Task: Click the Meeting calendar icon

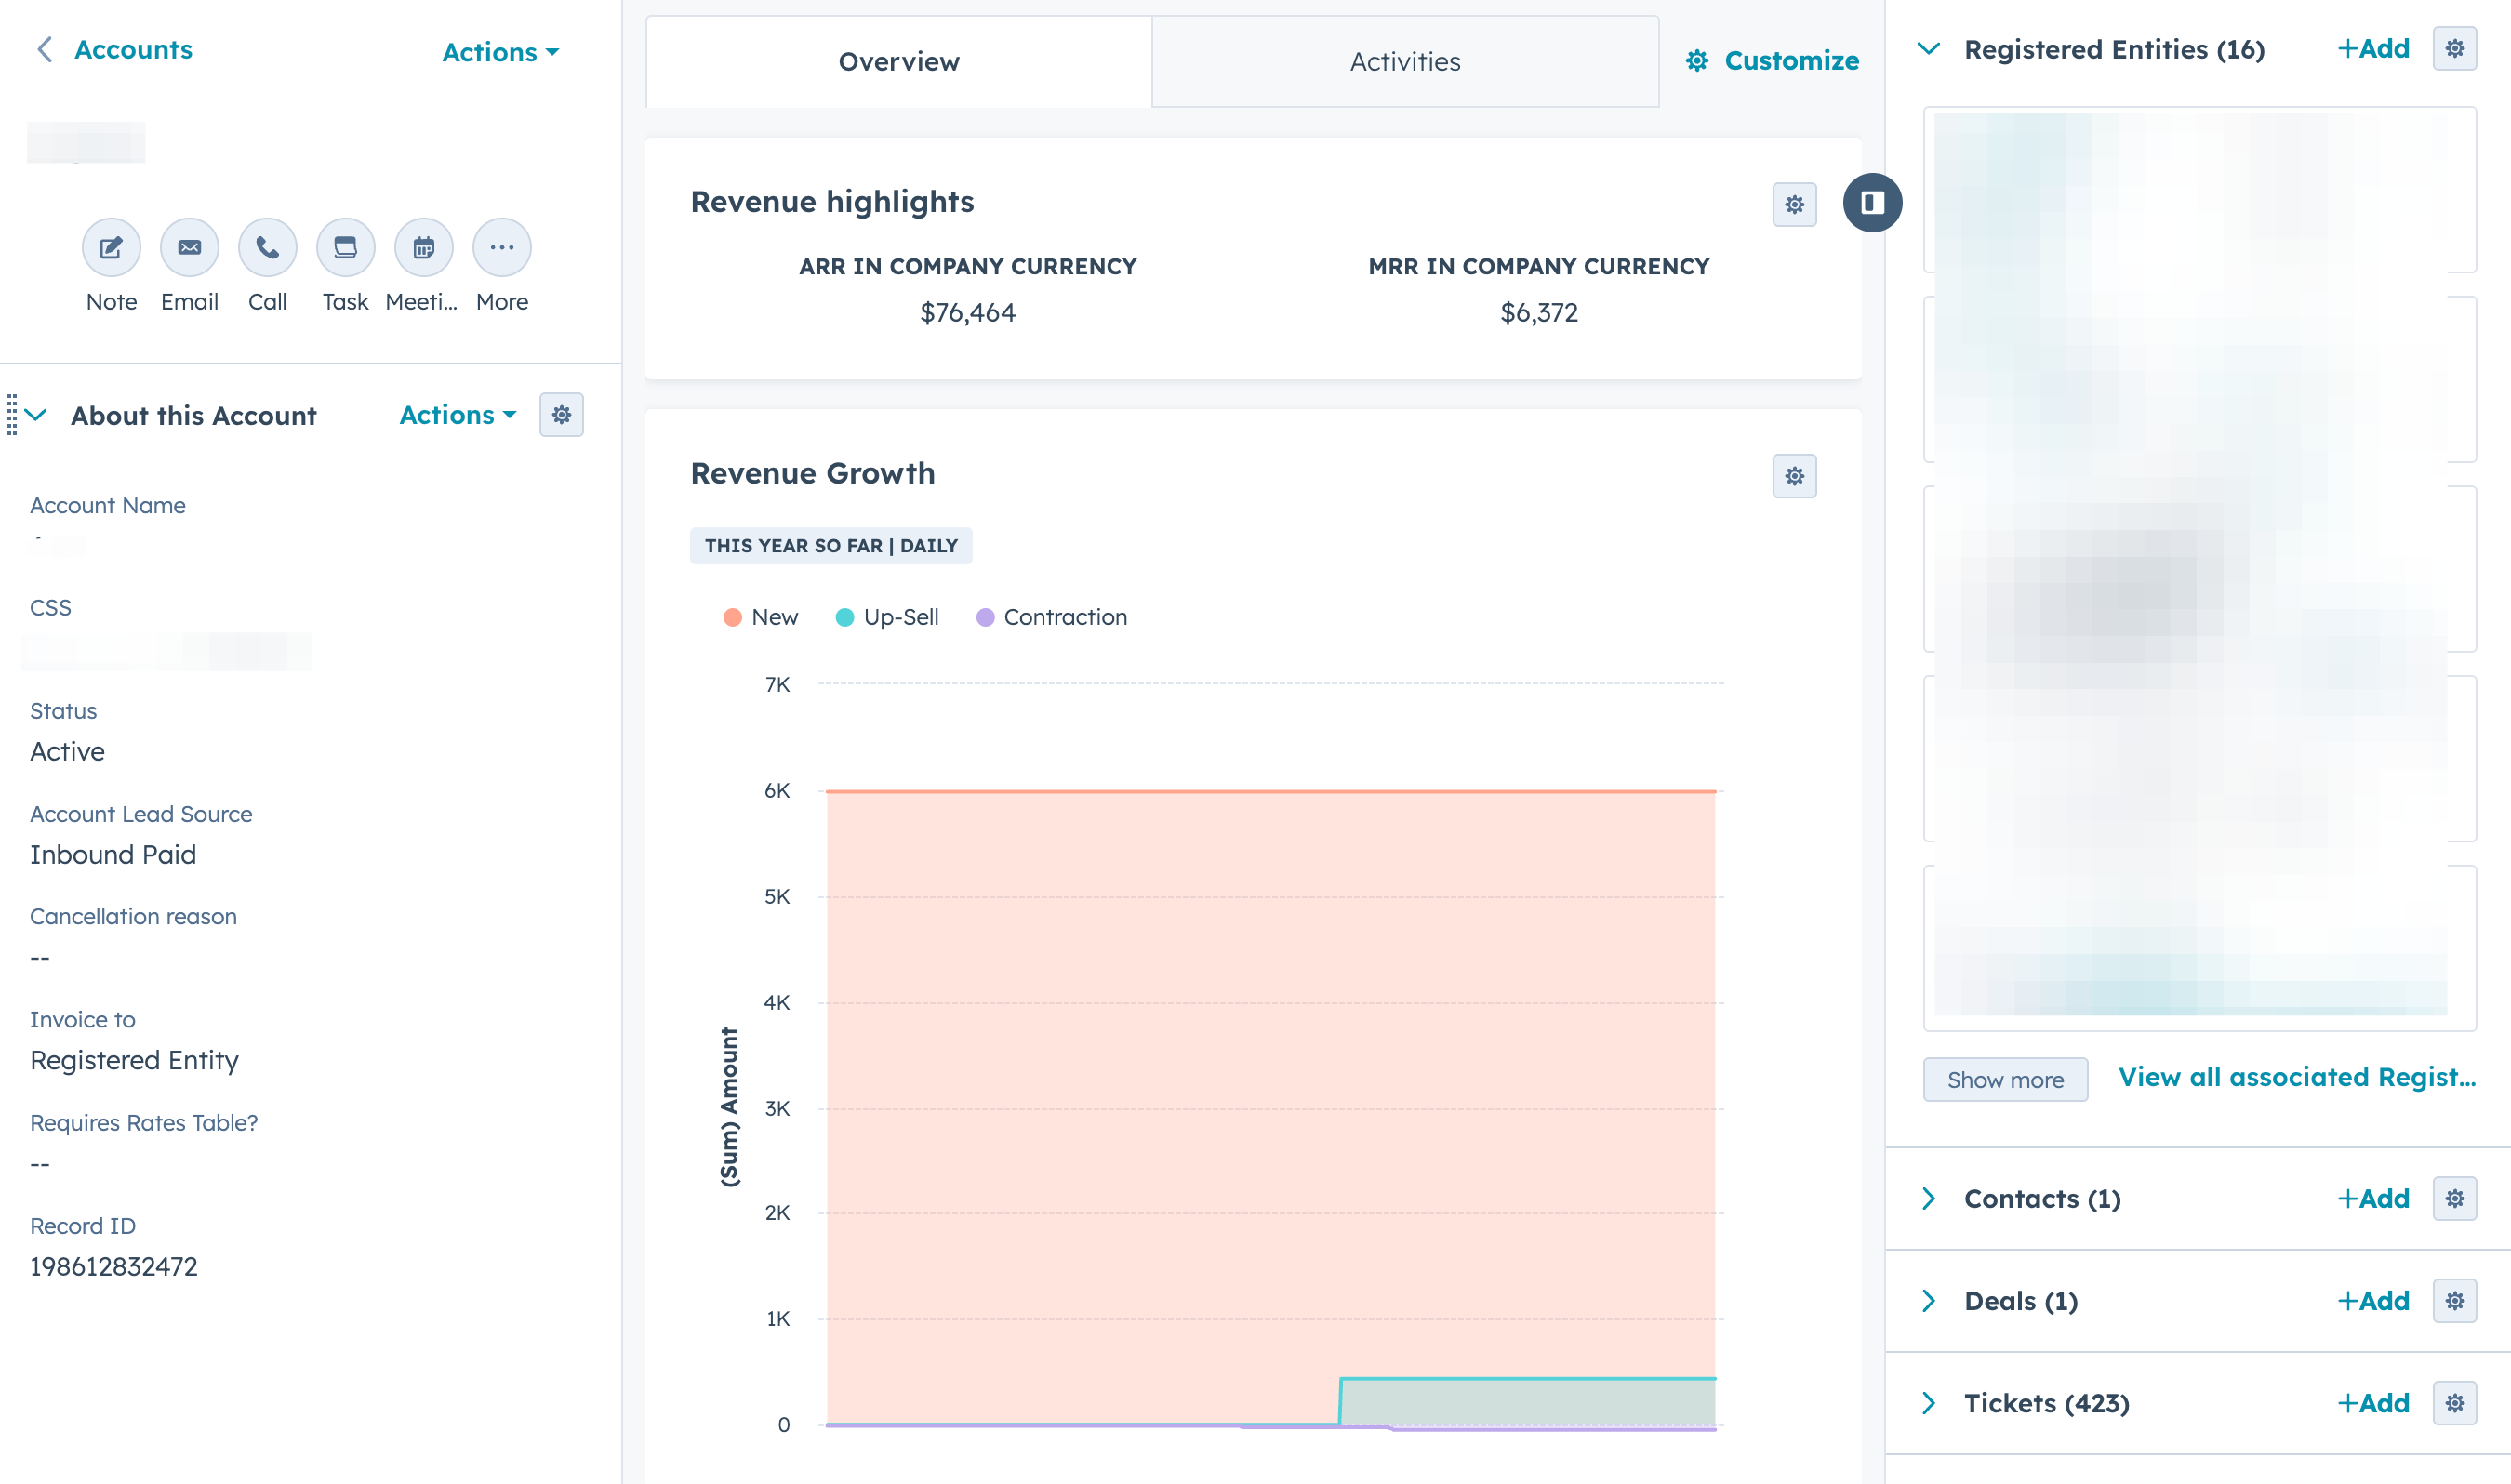Action: click(x=423, y=248)
